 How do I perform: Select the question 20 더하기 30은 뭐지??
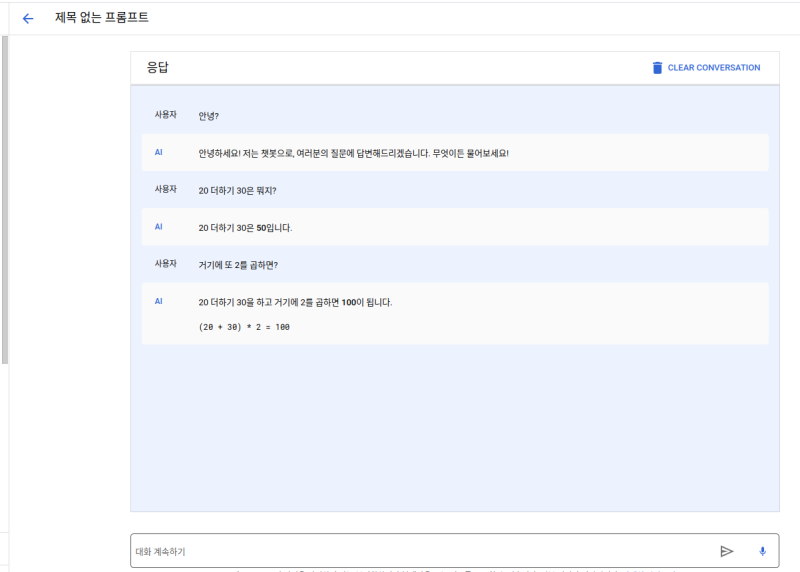pos(237,190)
